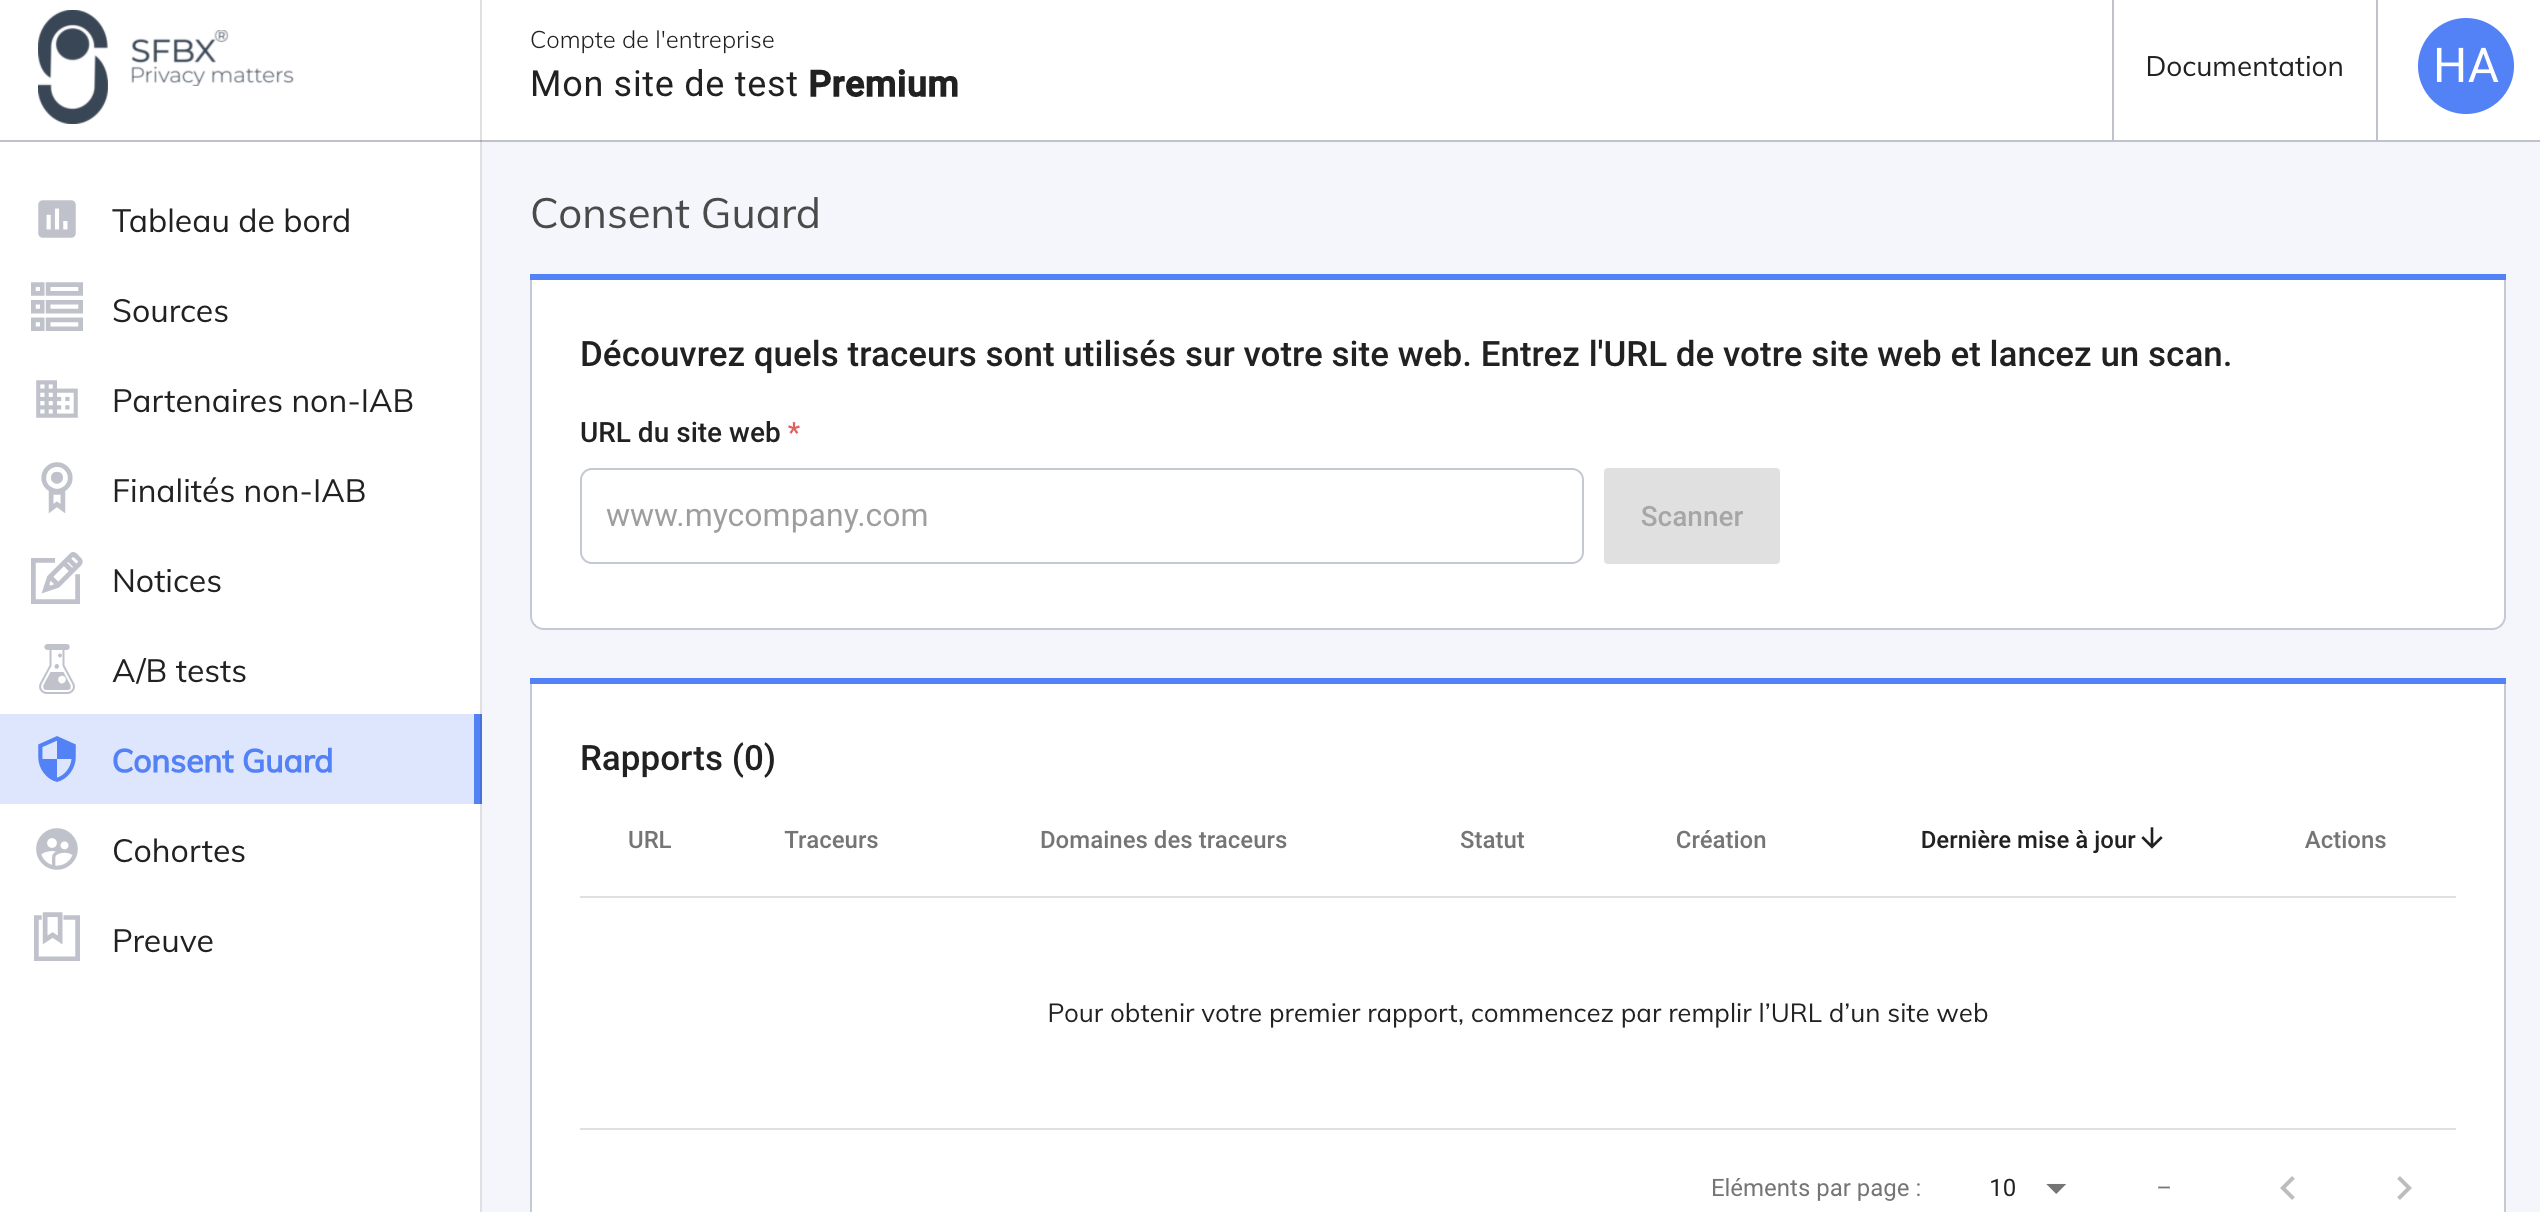Click the Notices pencil icon

coord(57,579)
